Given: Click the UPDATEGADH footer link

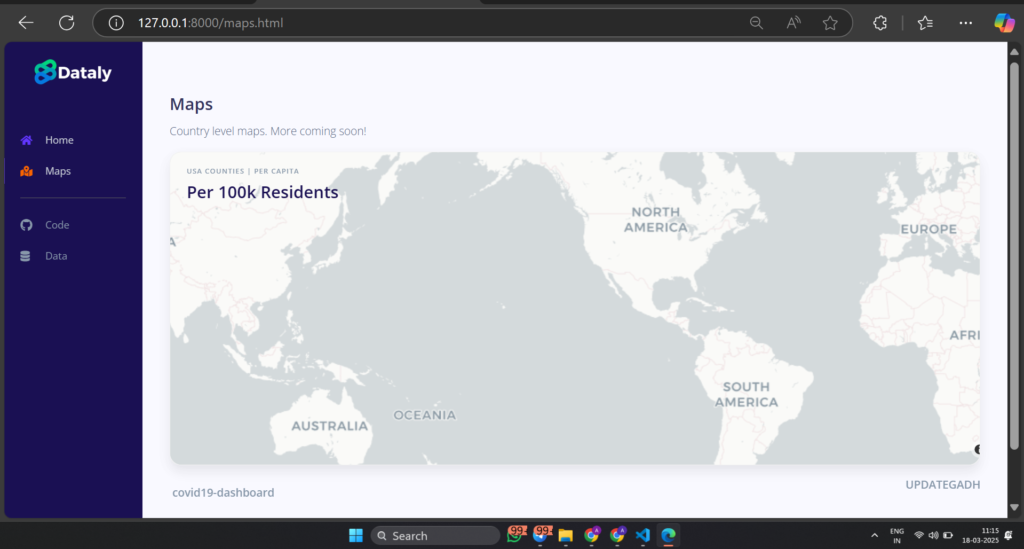Looking at the screenshot, I should [942, 484].
